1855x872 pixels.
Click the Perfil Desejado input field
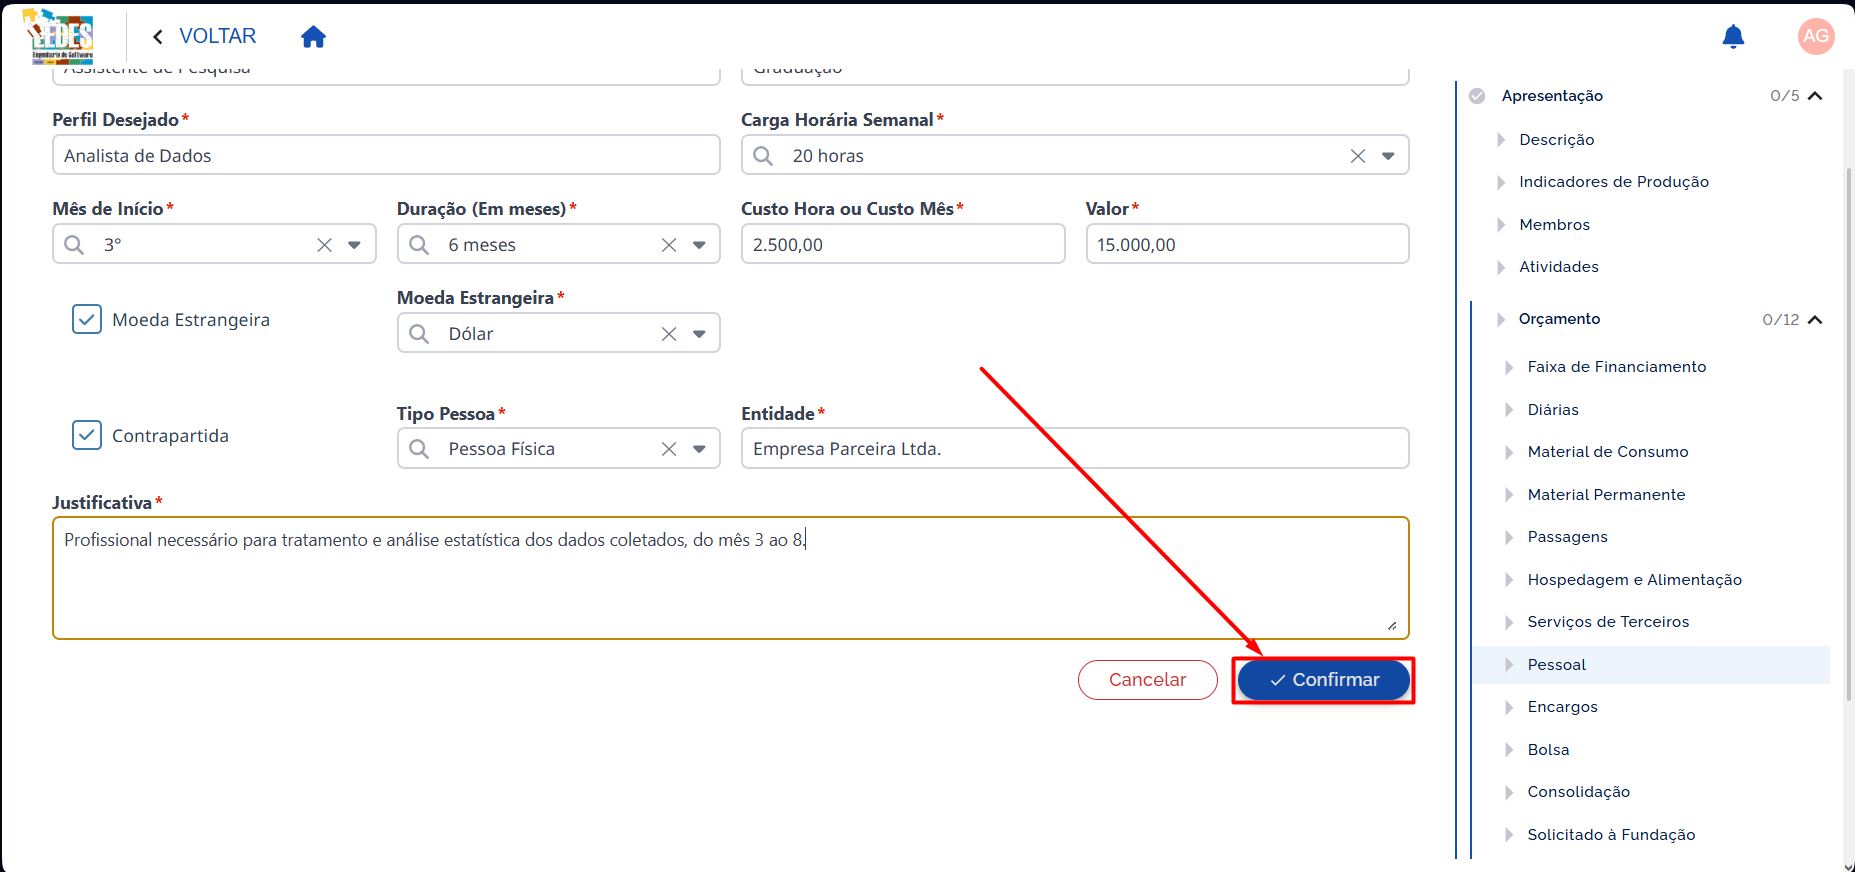(x=386, y=155)
